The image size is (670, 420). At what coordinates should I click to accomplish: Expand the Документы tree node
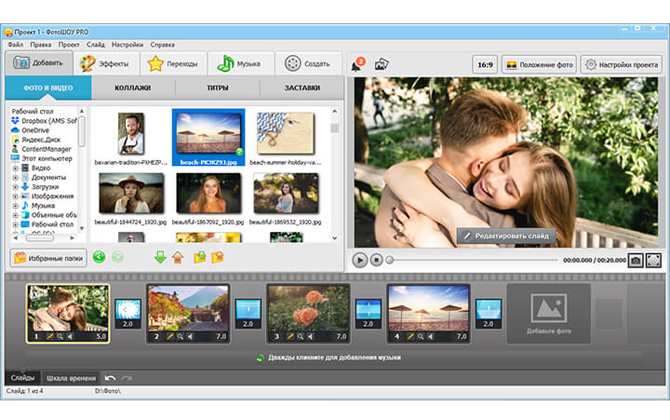point(16,177)
